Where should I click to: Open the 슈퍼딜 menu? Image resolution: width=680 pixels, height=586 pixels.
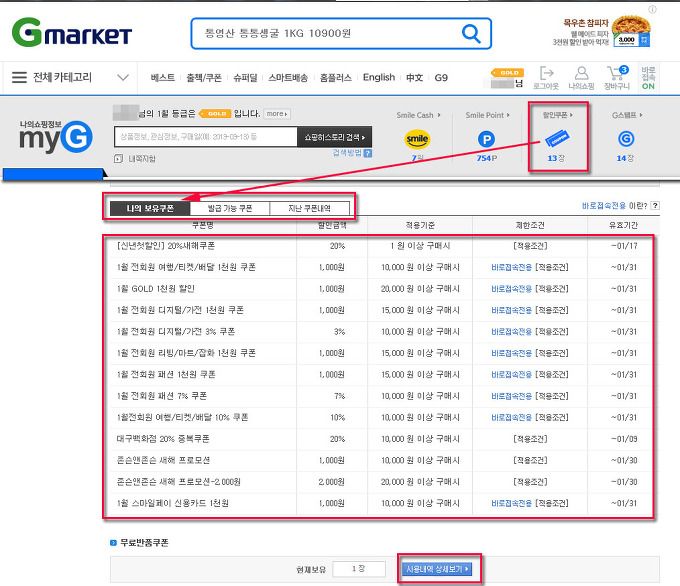click(245, 78)
